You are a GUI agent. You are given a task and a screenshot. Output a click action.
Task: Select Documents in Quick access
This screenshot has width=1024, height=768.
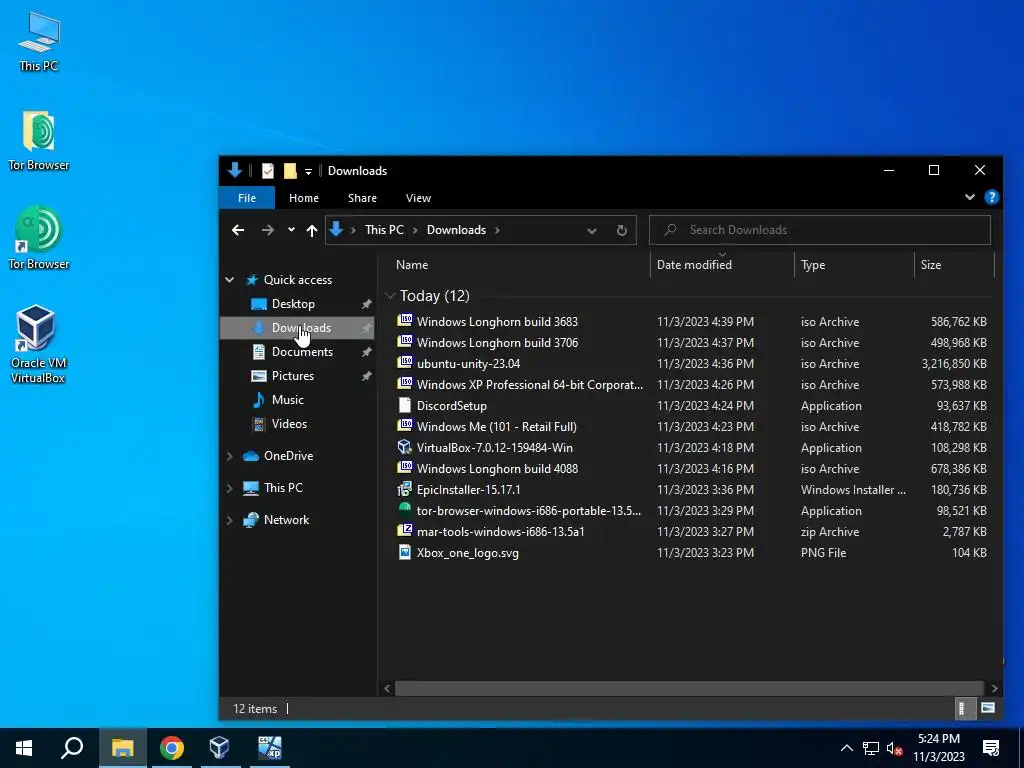tap(302, 352)
